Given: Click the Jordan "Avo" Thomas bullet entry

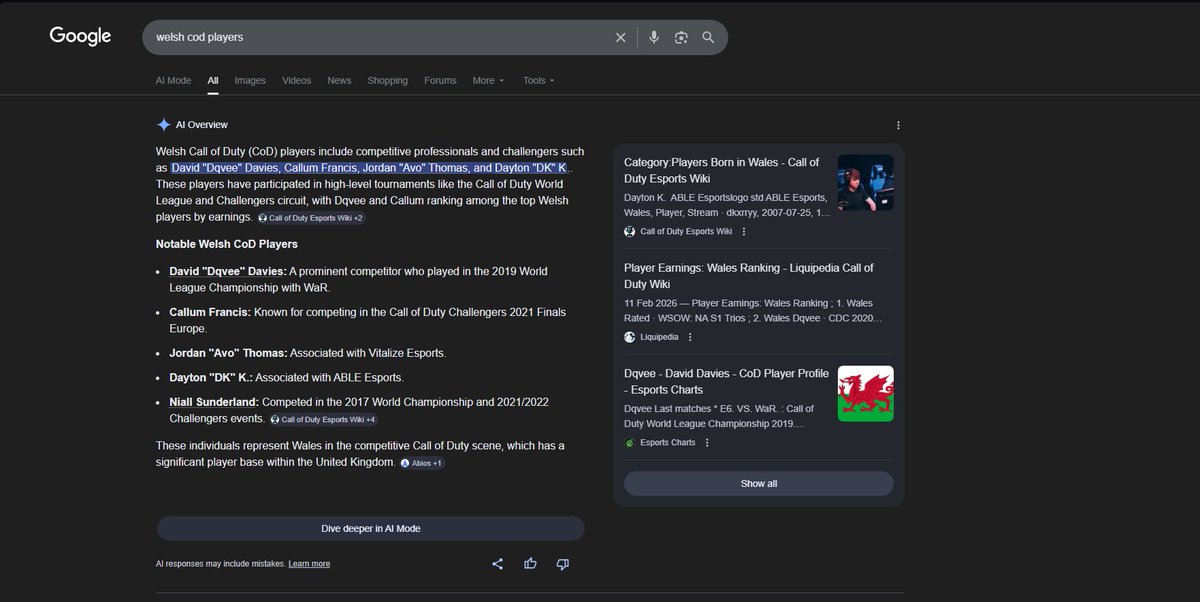Looking at the screenshot, I should [308, 353].
